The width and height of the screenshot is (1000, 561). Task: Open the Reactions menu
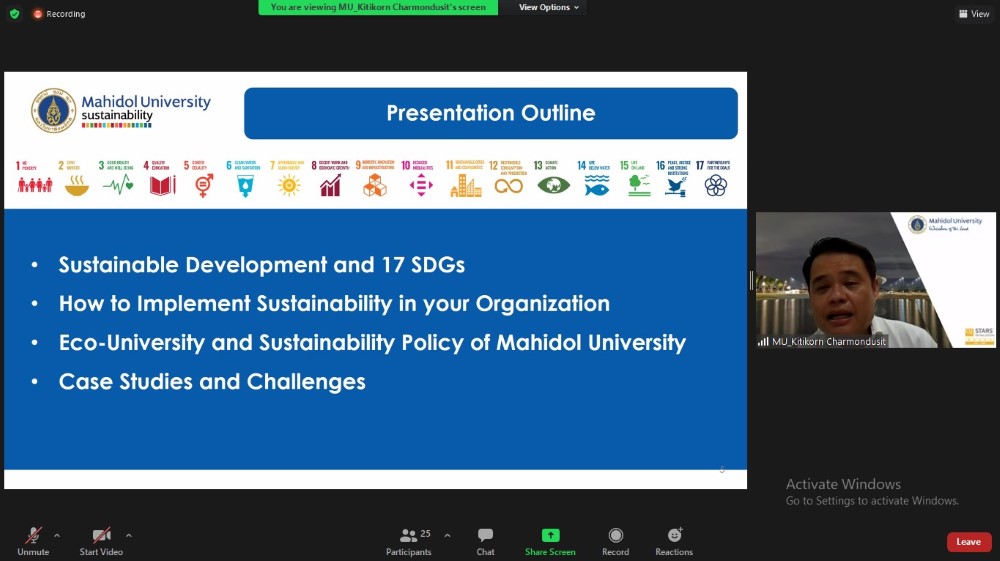point(674,541)
